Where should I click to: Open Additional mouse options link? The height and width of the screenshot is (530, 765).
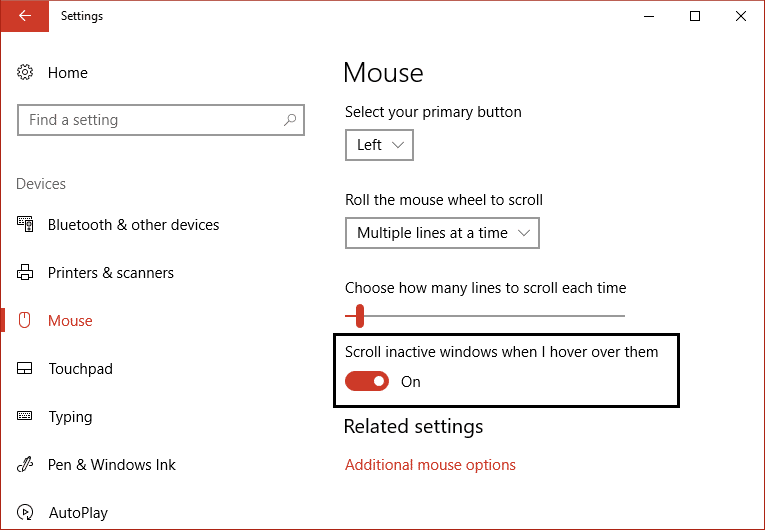tap(430, 465)
